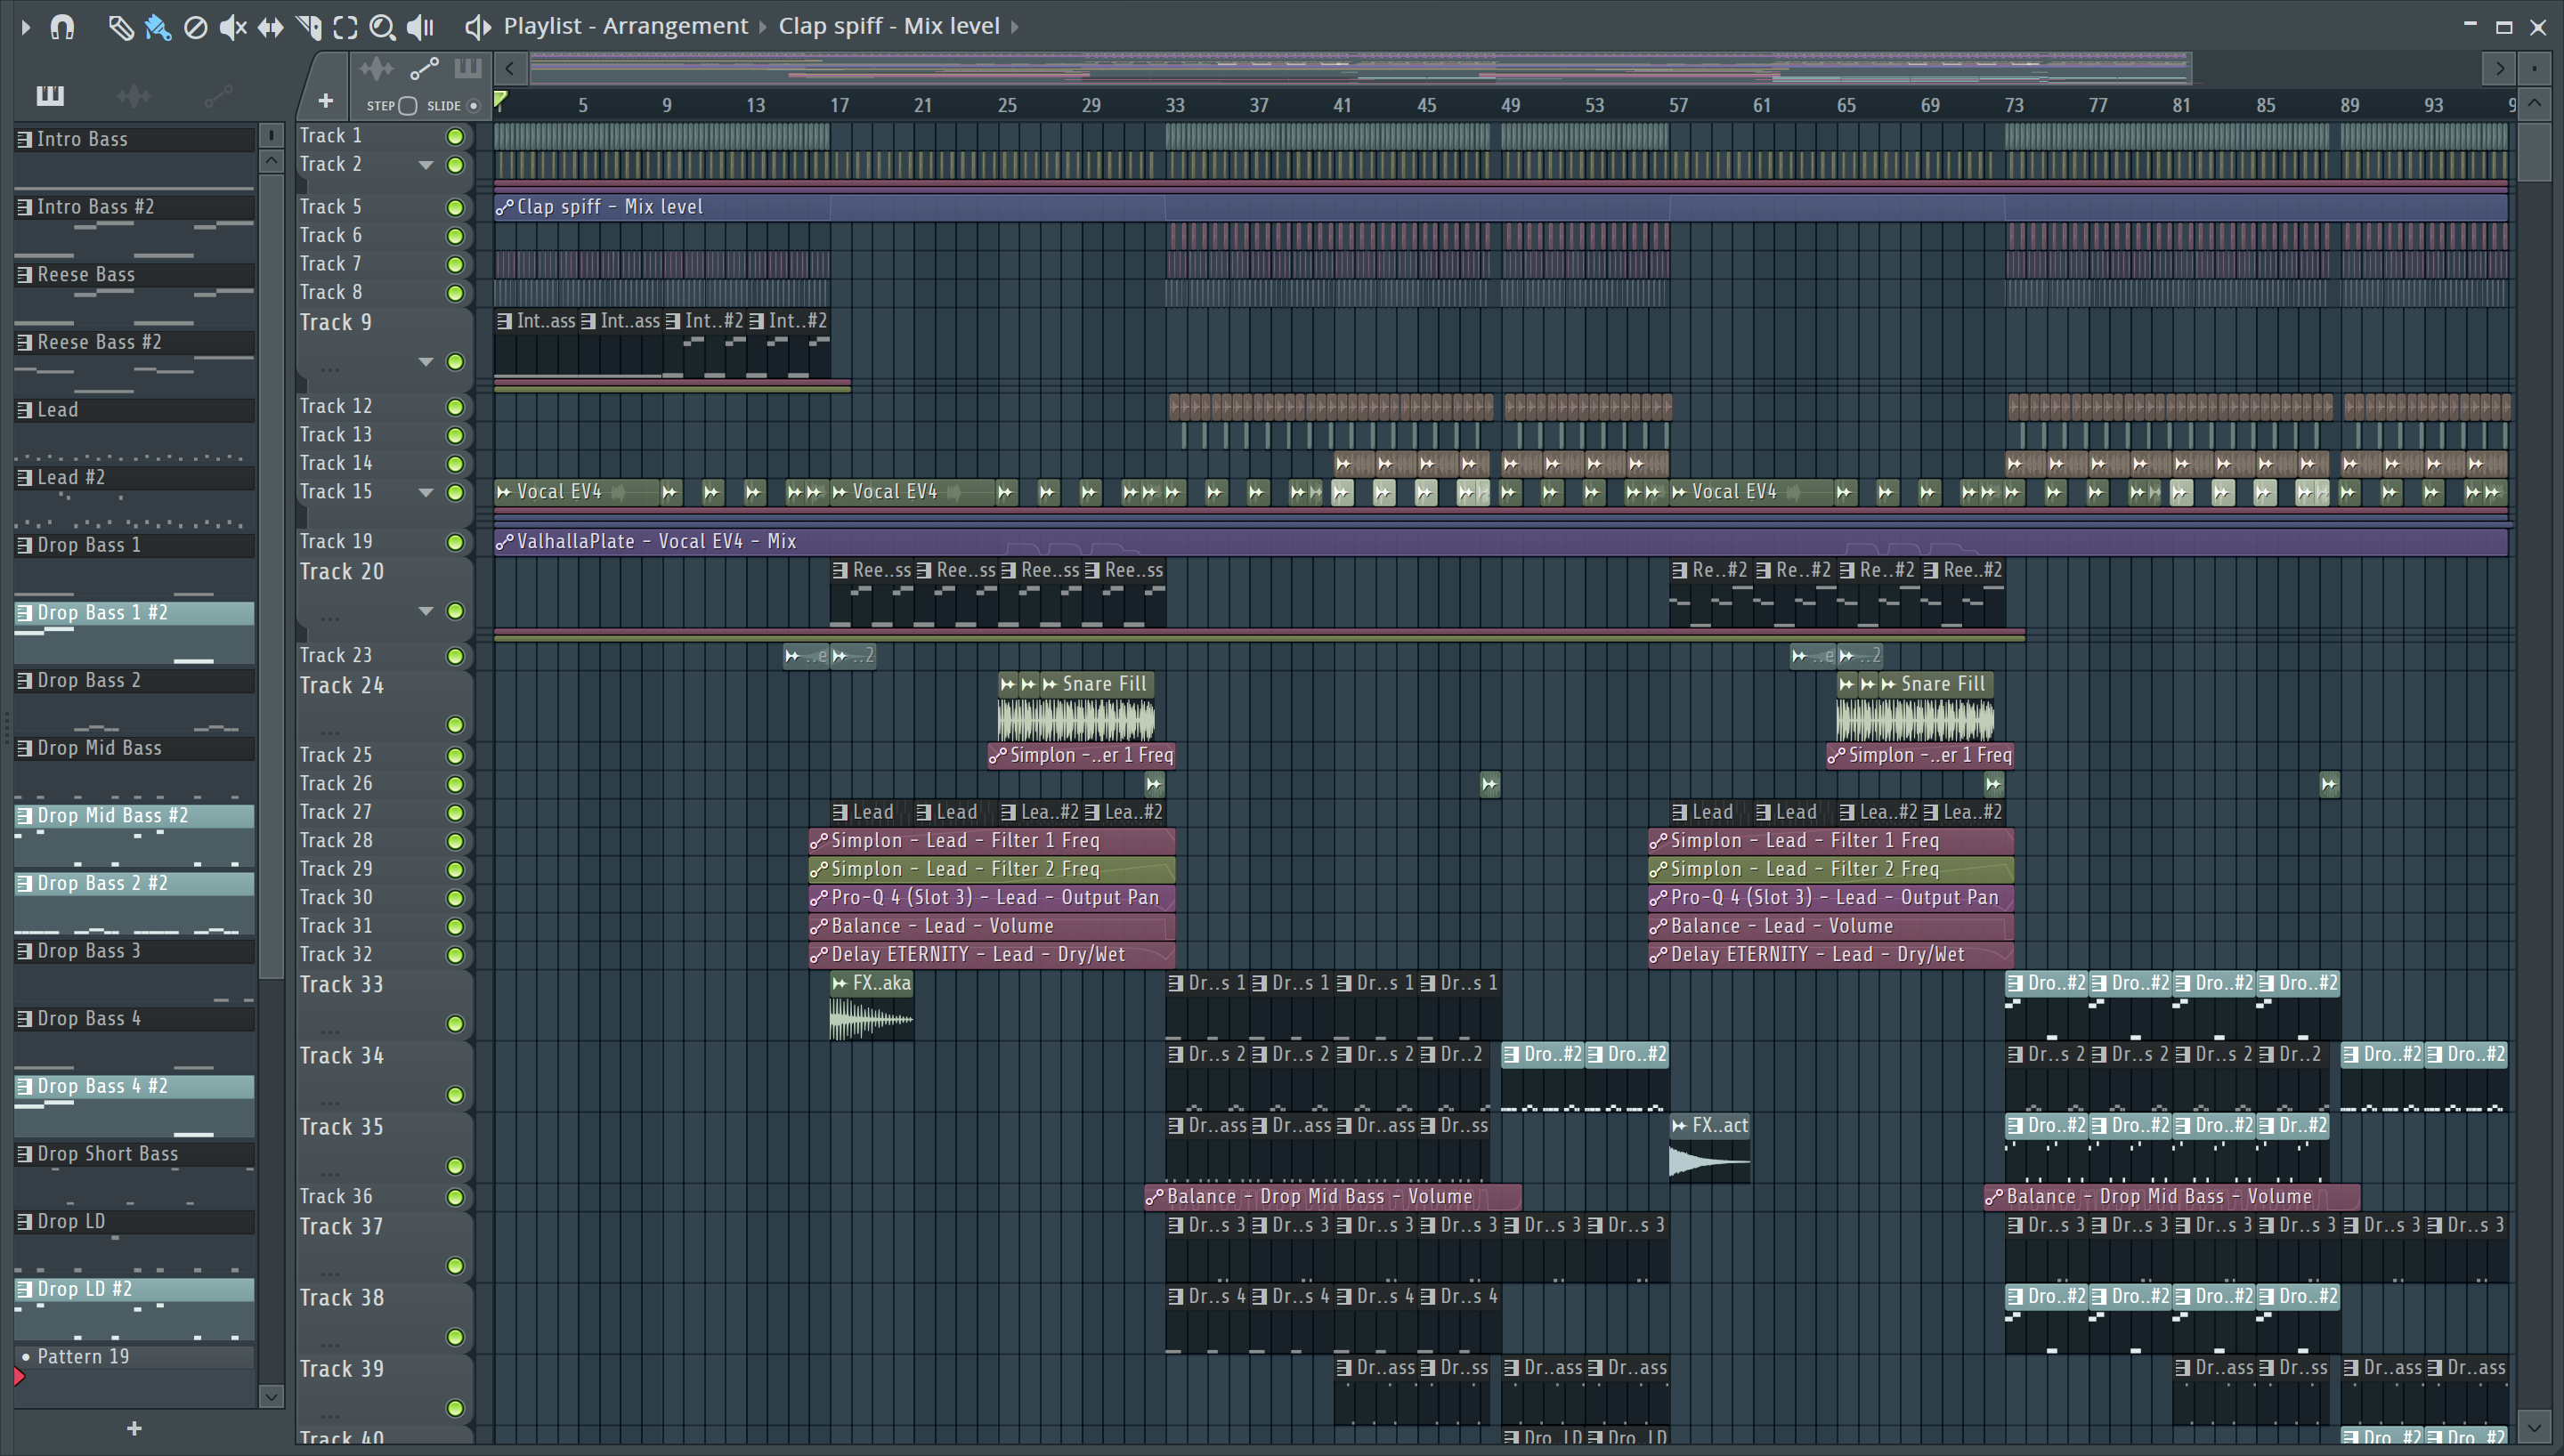Select the ValhallaPlate - Vocal EV4 - Mix clip

[x=1500, y=542]
